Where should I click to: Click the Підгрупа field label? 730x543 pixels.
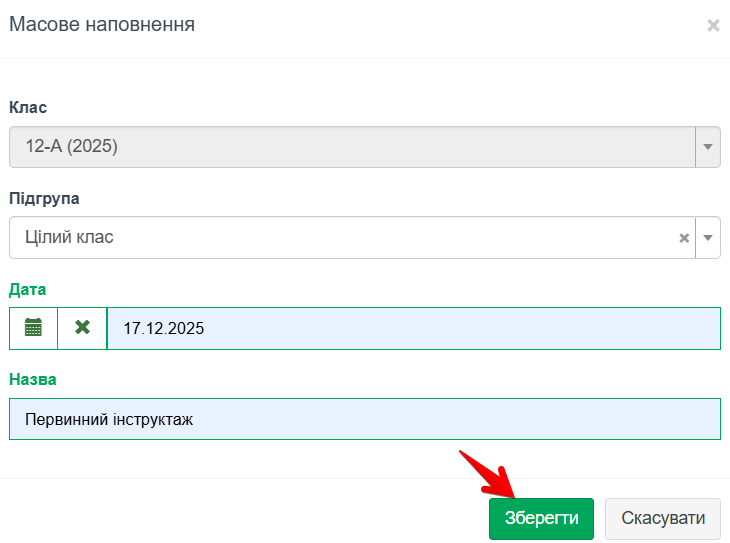44,198
